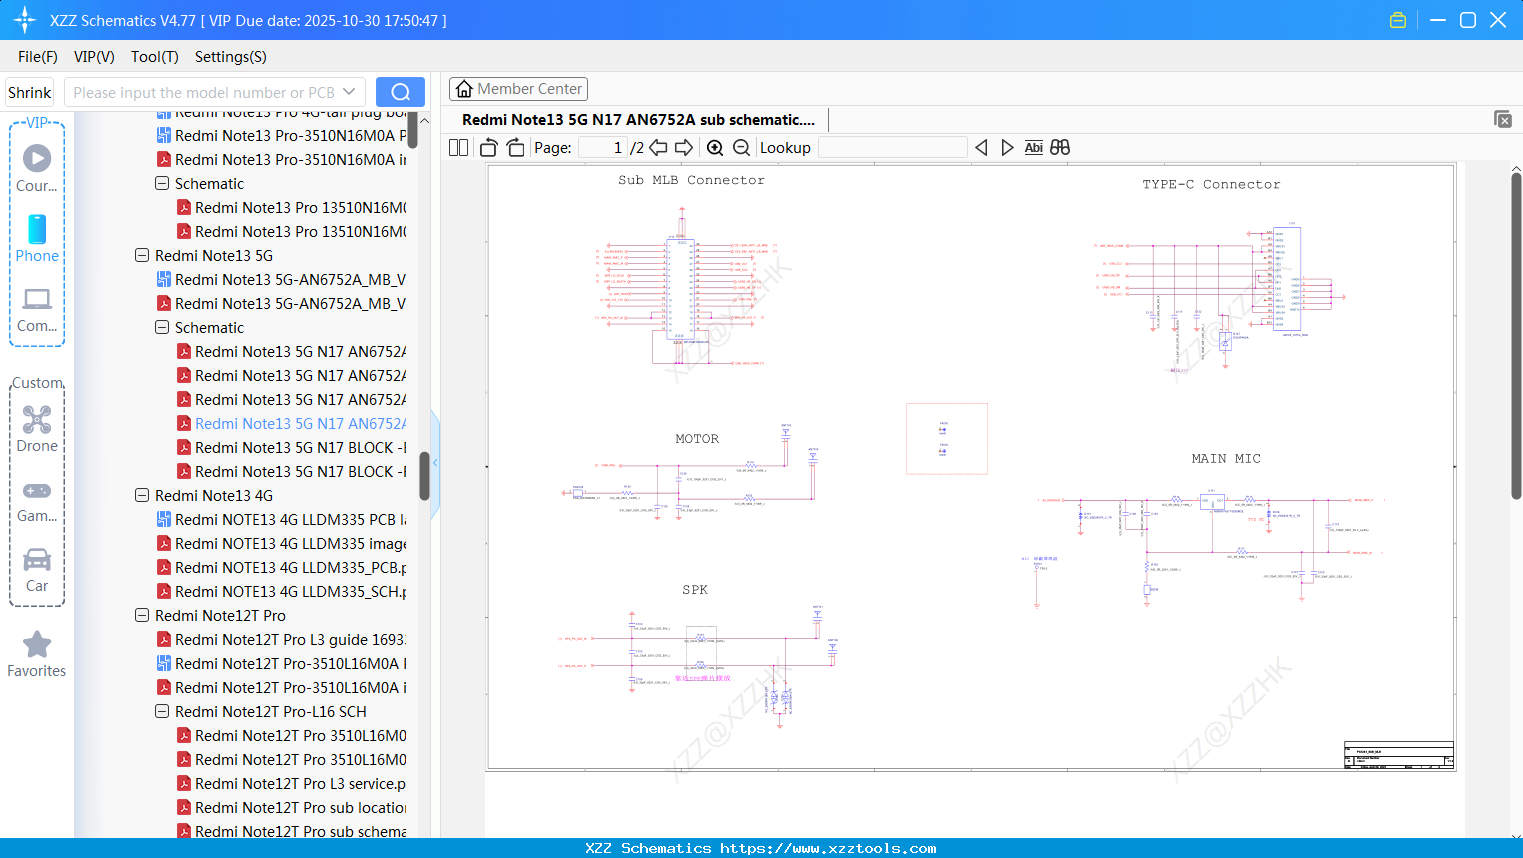Image resolution: width=1523 pixels, height=858 pixels.
Task: Click the Shrink button
Action: click(30, 92)
